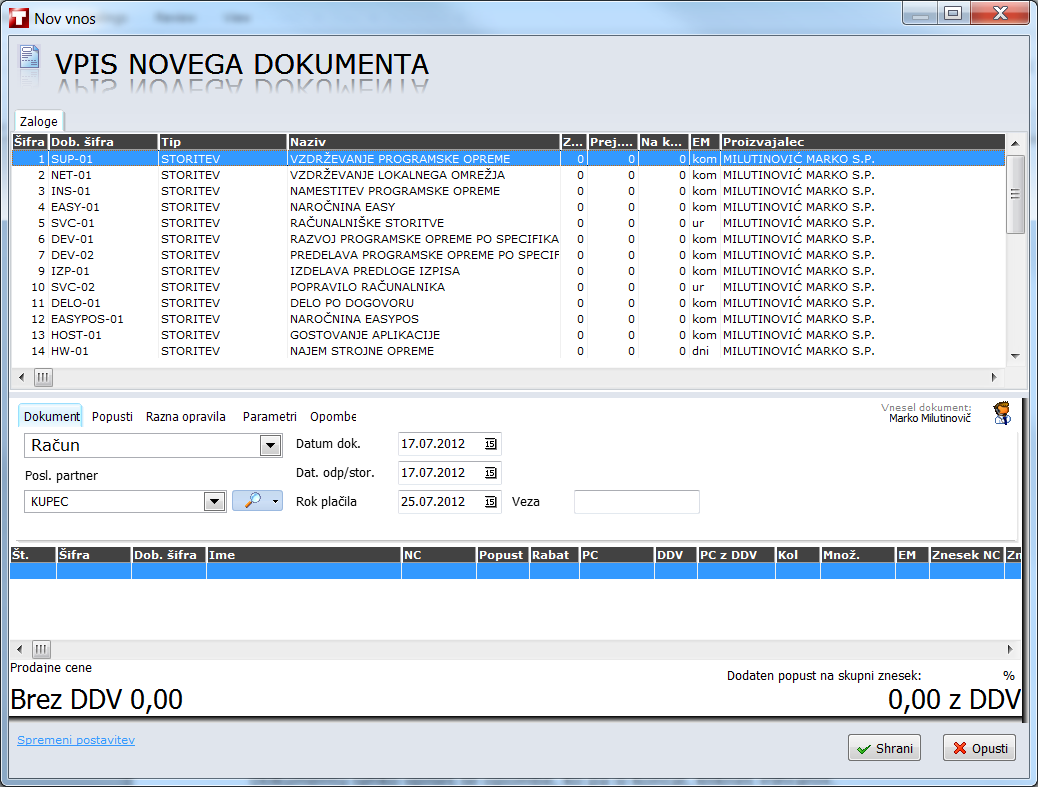Expand the Račun document type dropdown
The width and height of the screenshot is (1038, 787).
pyautogui.click(x=270, y=445)
